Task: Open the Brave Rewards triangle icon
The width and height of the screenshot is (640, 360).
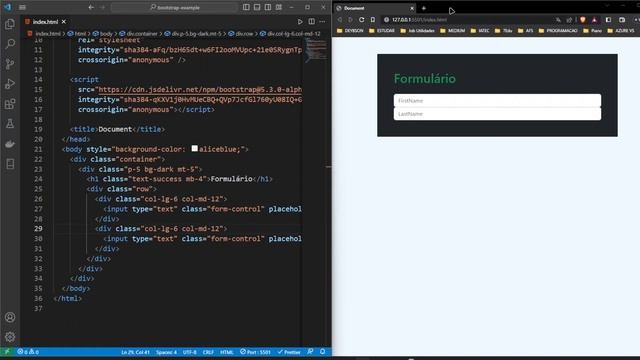Action: tap(594, 20)
